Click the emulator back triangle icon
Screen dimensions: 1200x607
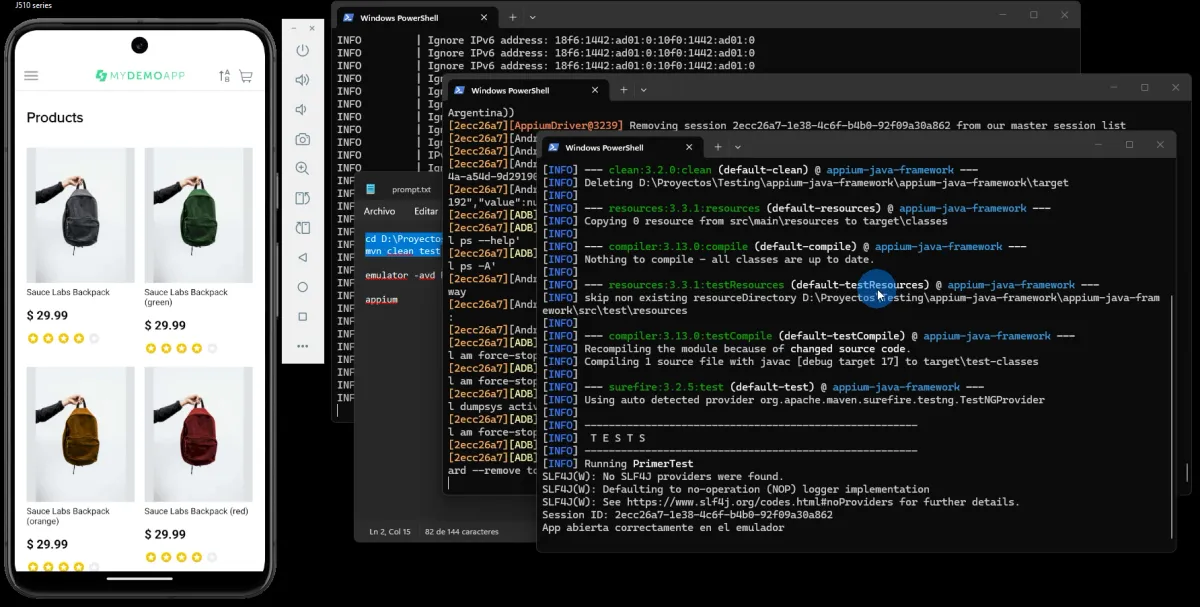pyautogui.click(x=302, y=257)
